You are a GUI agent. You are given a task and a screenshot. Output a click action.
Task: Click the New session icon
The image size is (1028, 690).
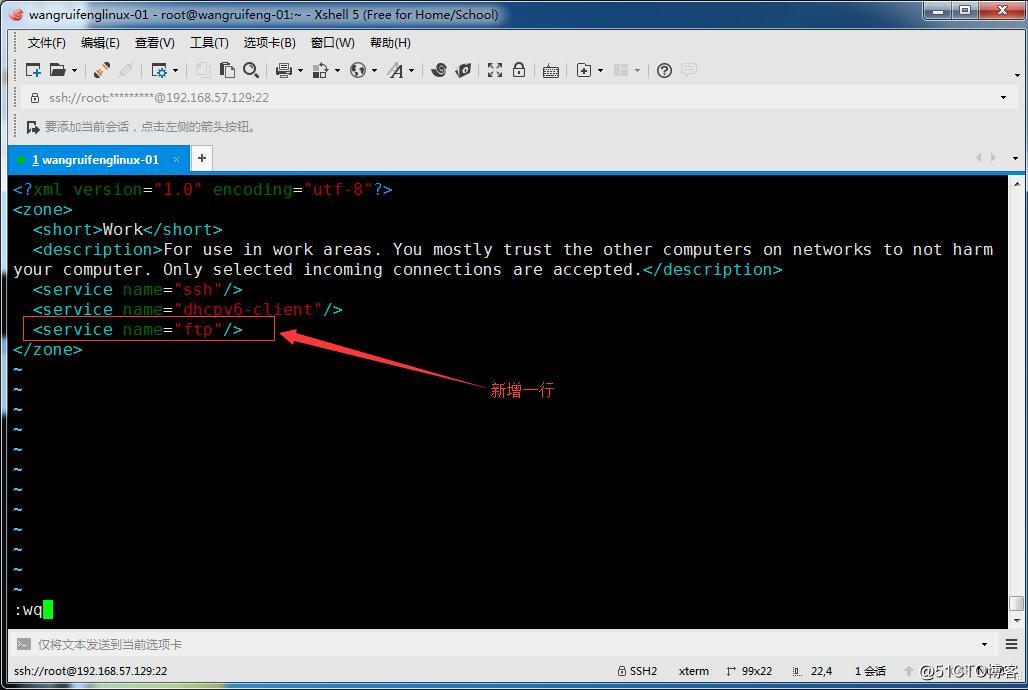click(33, 70)
